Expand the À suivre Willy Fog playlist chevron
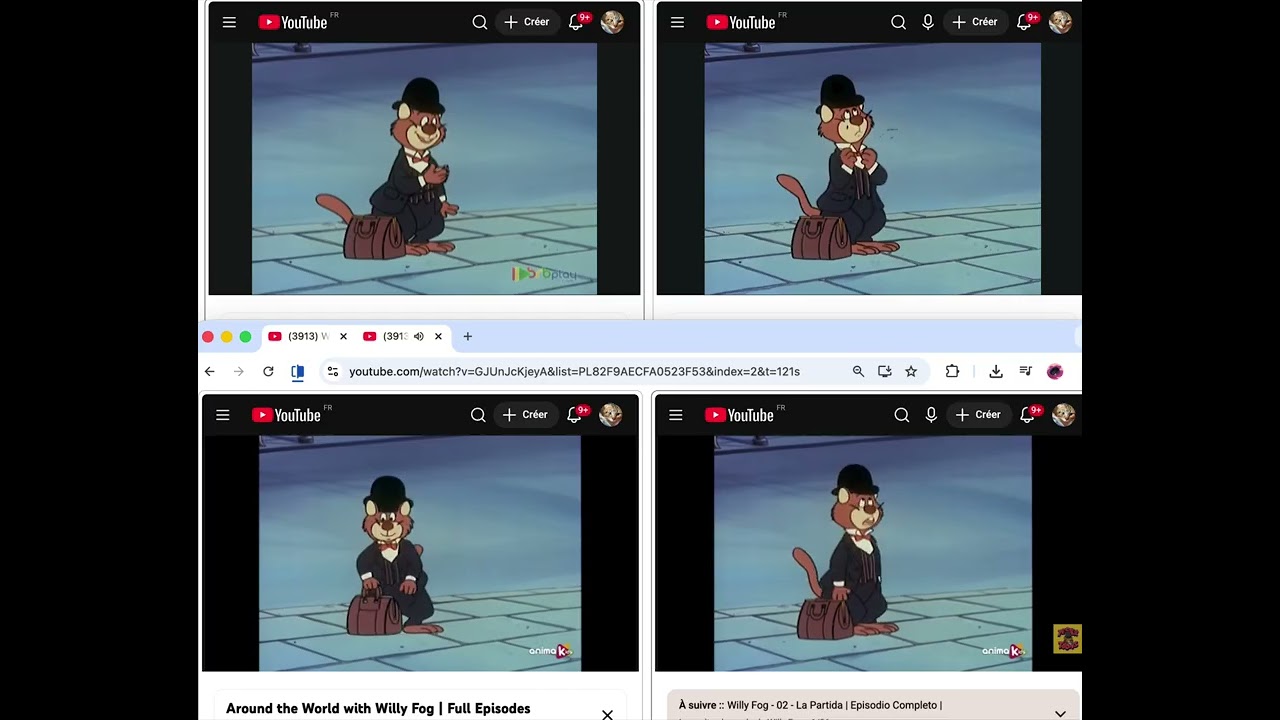The height and width of the screenshot is (720, 1280). click(x=1060, y=713)
